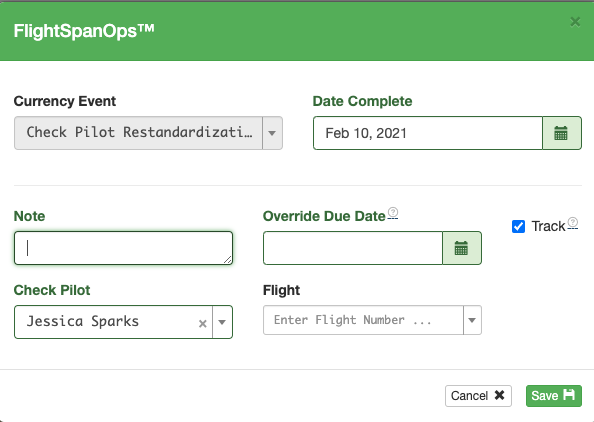Open the Override Due Date calendar icon
The image size is (594, 422).
point(461,248)
